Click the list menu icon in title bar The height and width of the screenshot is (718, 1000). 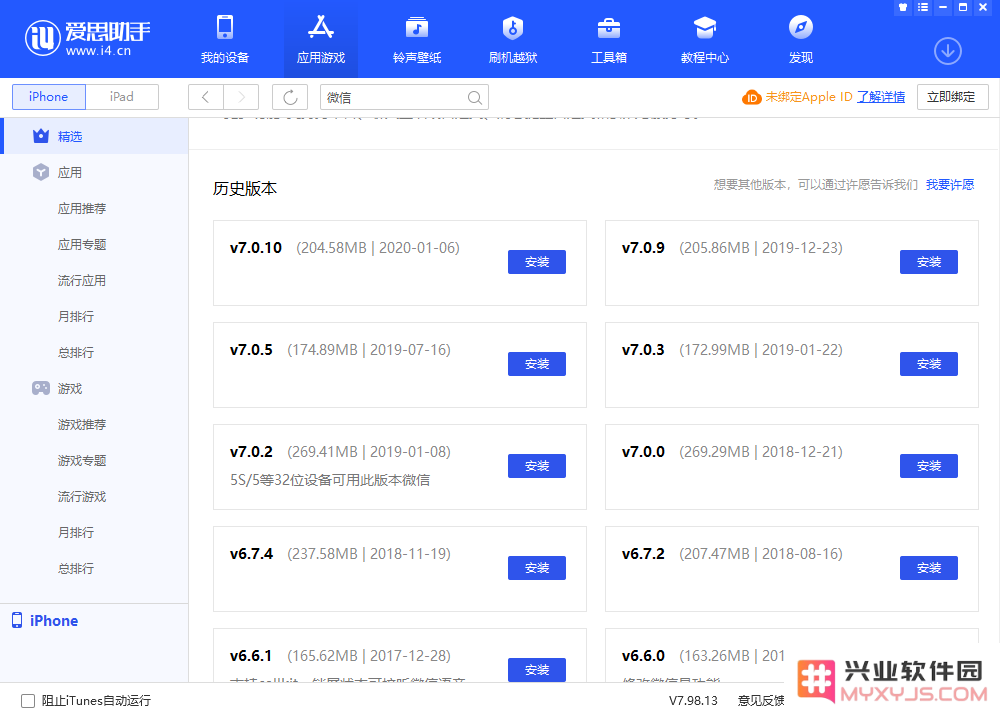point(923,8)
